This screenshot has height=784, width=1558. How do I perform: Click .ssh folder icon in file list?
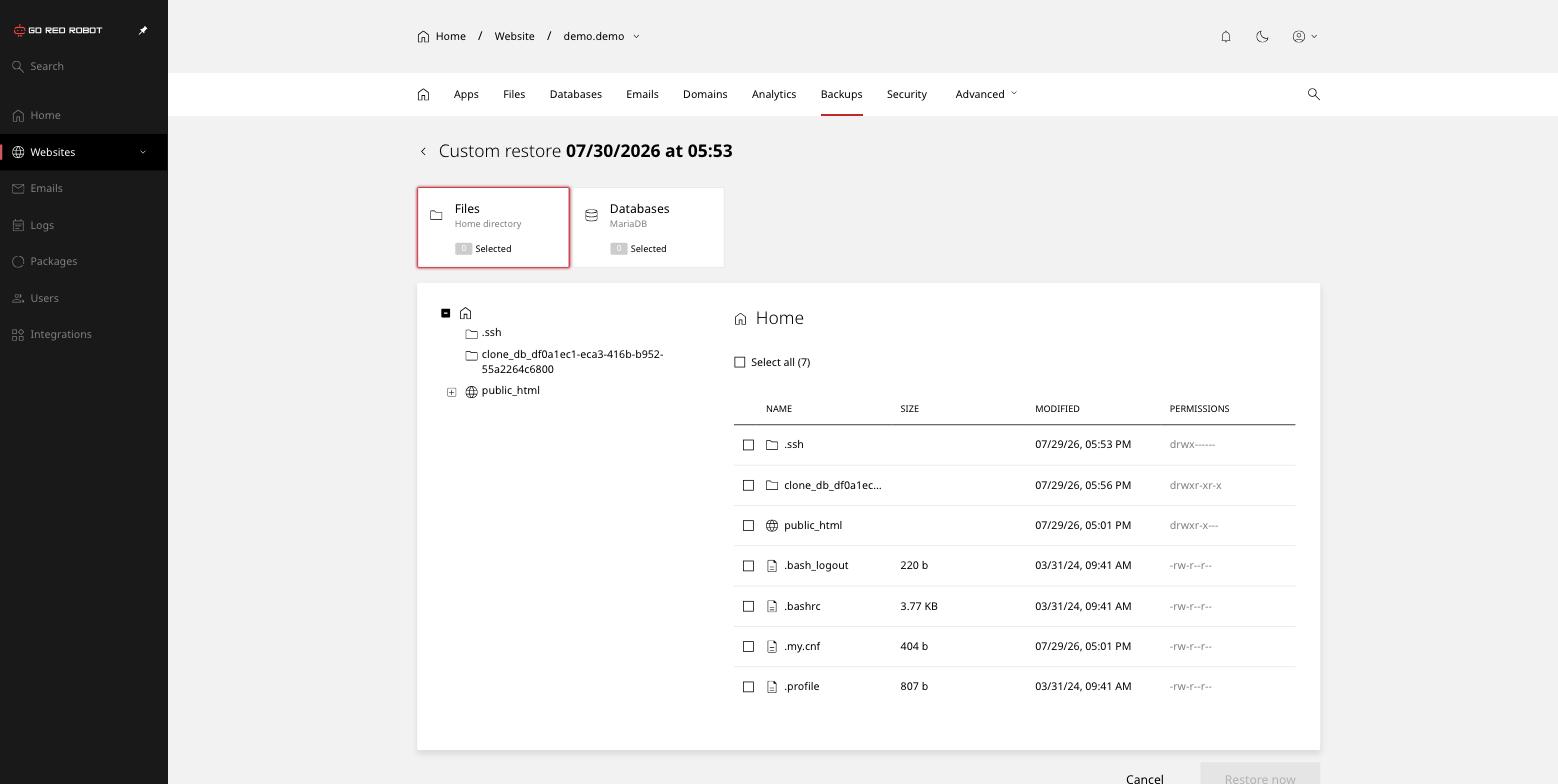pos(772,445)
